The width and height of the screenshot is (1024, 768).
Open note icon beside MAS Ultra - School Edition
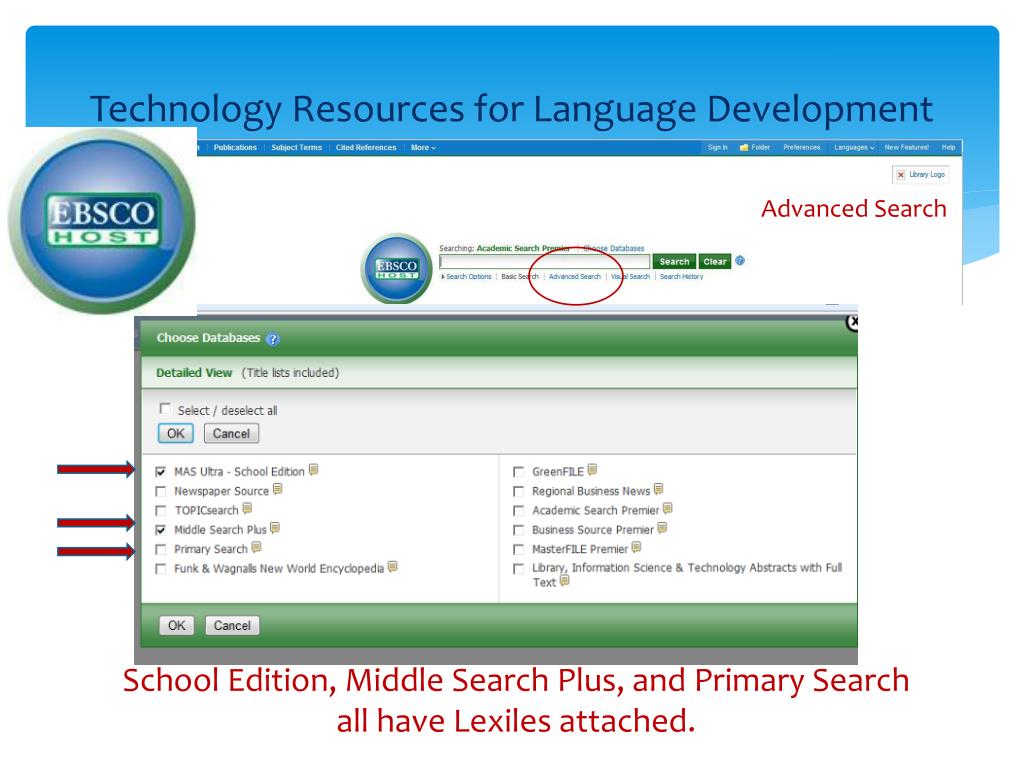(313, 470)
